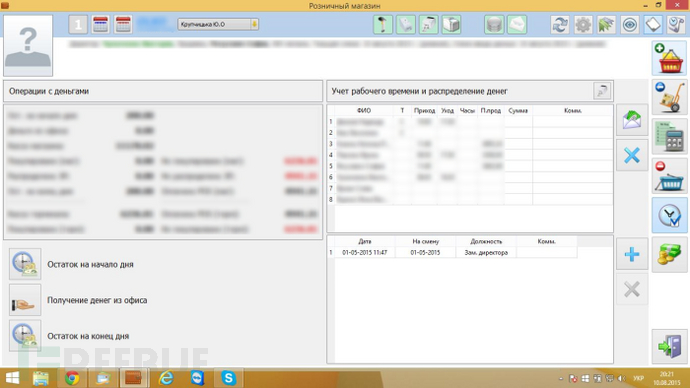The image size is (690, 388).
Task: Click the add-to-basket icon with green plus
Action: click(x=669, y=58)
